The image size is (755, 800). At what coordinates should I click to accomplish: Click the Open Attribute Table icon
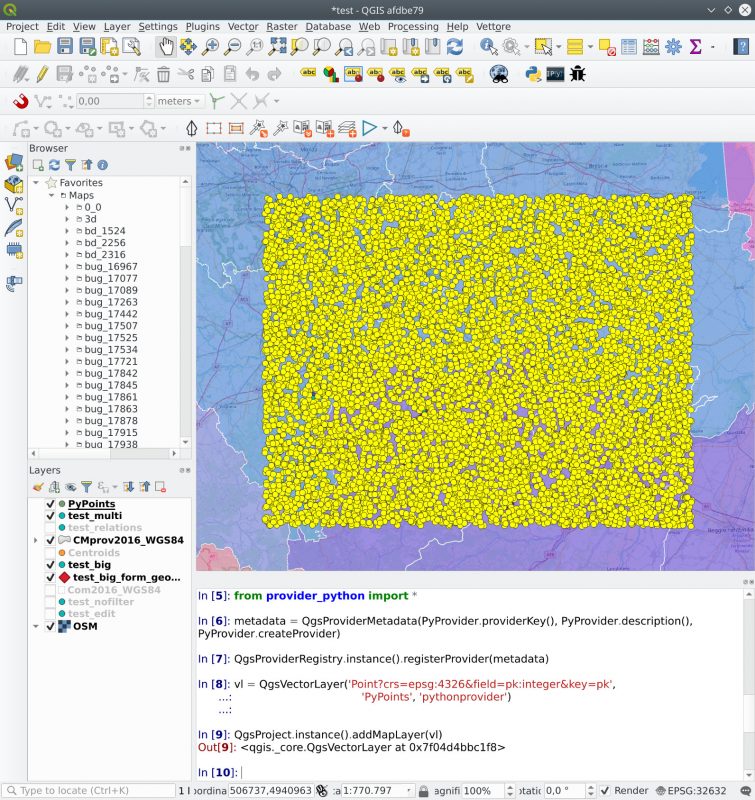tap(628, 47)
